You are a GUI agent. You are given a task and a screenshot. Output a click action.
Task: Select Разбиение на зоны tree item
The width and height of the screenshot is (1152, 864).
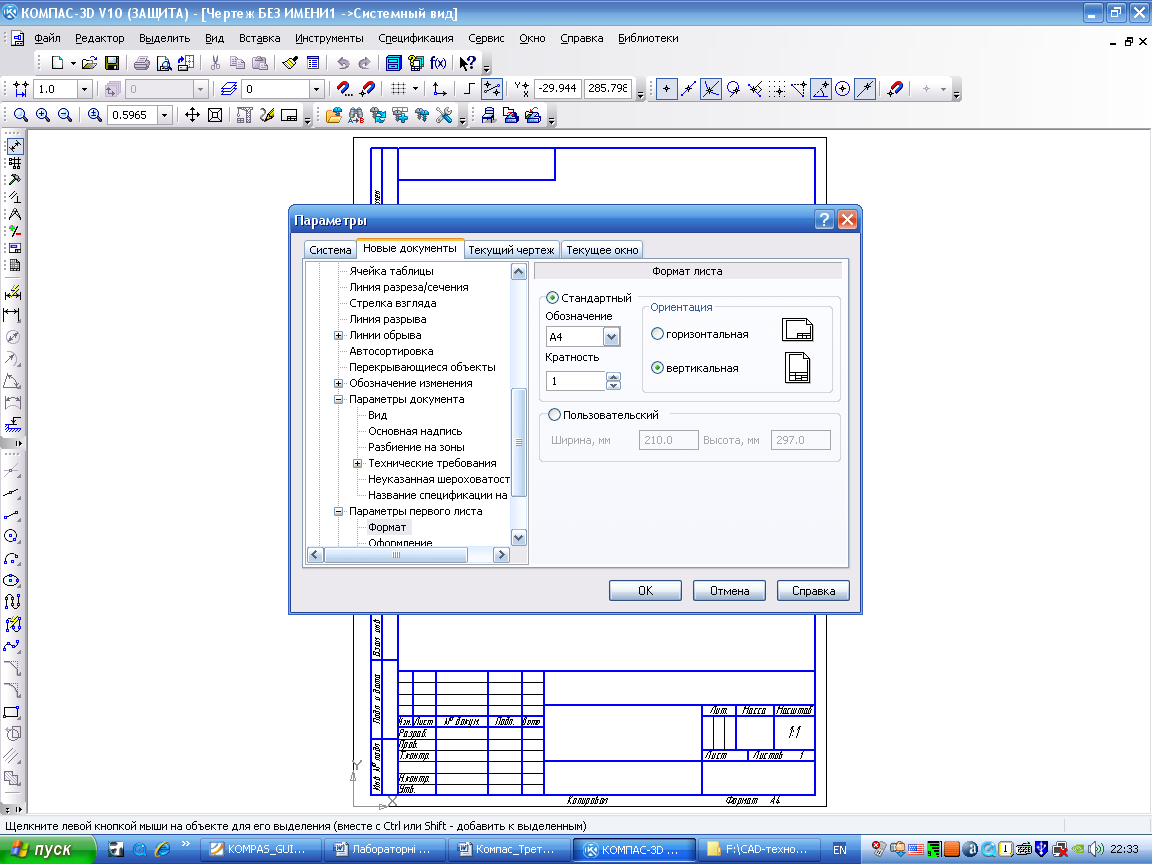[x=417, y=447]
